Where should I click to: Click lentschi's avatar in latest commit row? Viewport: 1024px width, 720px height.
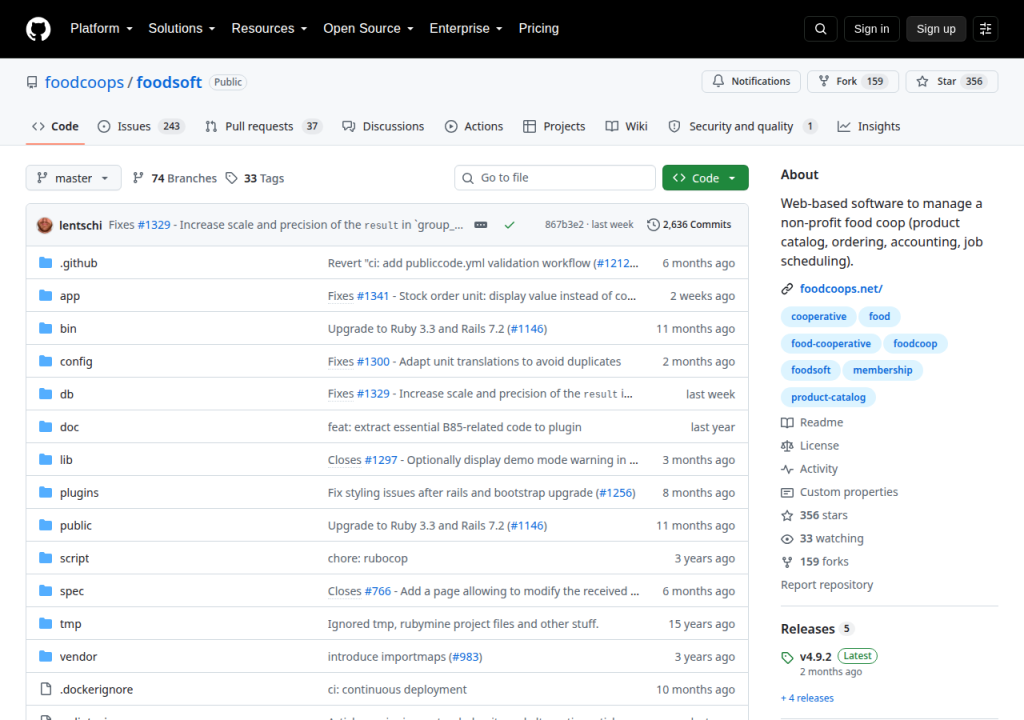tap(44, 225)
